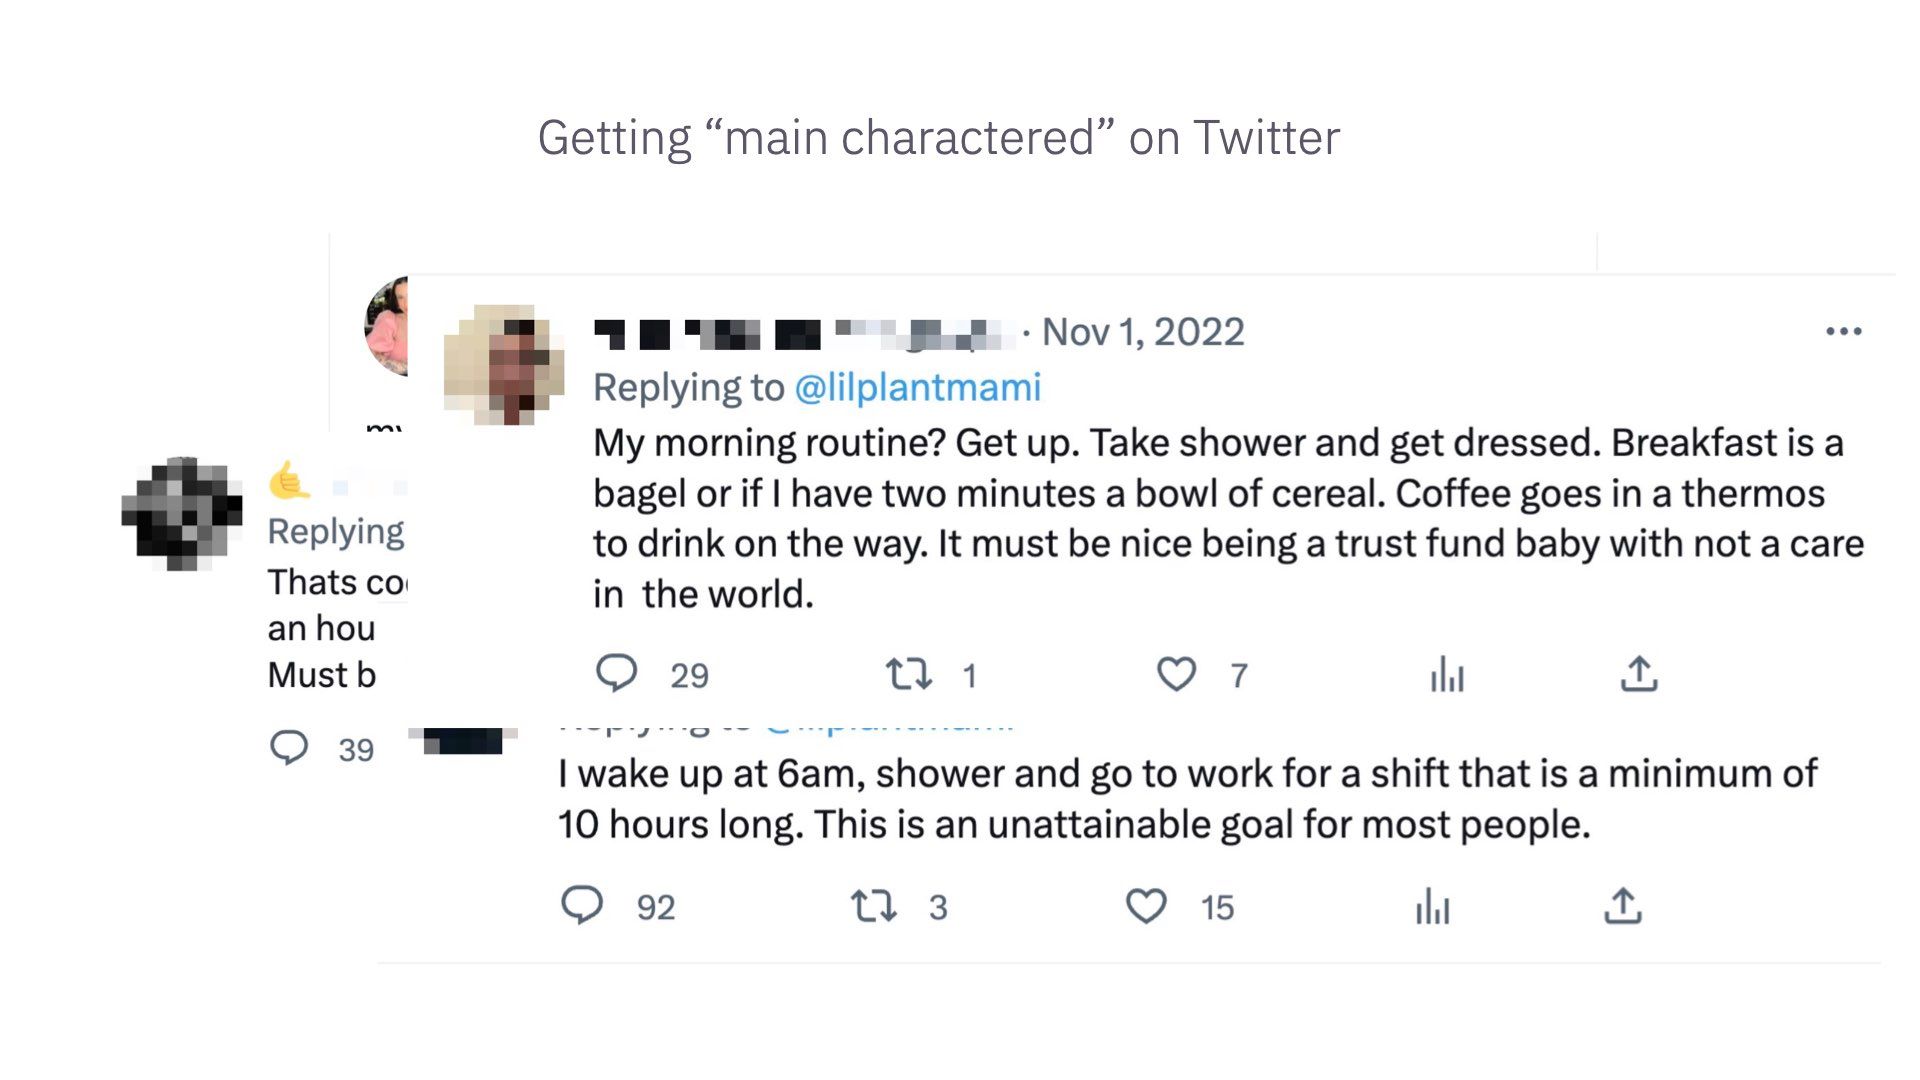
Task: Open the morning routine tweet text
Action: pyautogui.click(x=1228, y=518)
